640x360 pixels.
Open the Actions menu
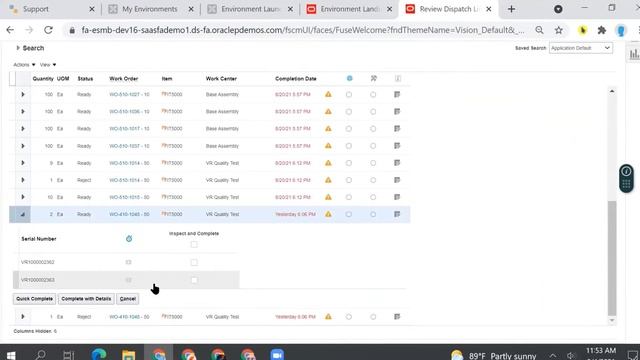coord(24,64)
